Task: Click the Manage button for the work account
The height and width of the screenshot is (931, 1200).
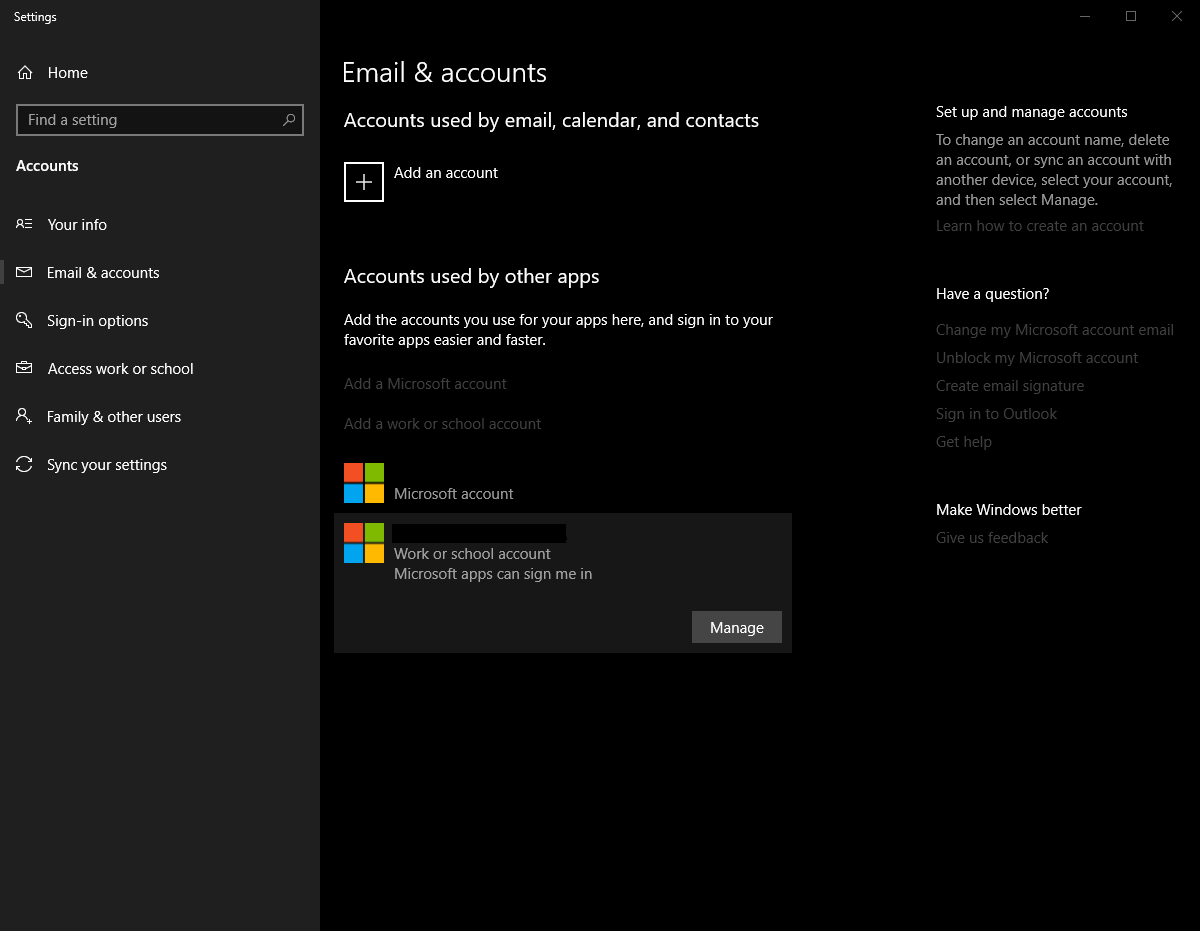Action: [x=736, y=627]
